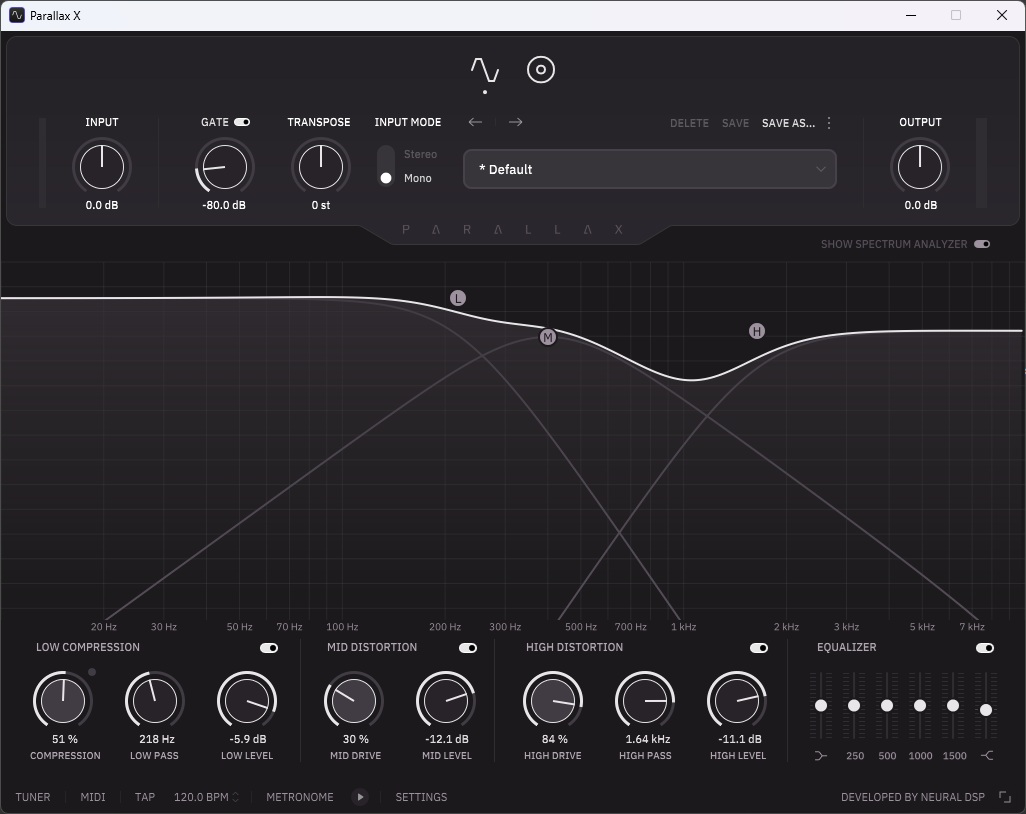Click the Low Pass knob
The height and width of the screenshot is (814, 1026).
pos(154,700)
